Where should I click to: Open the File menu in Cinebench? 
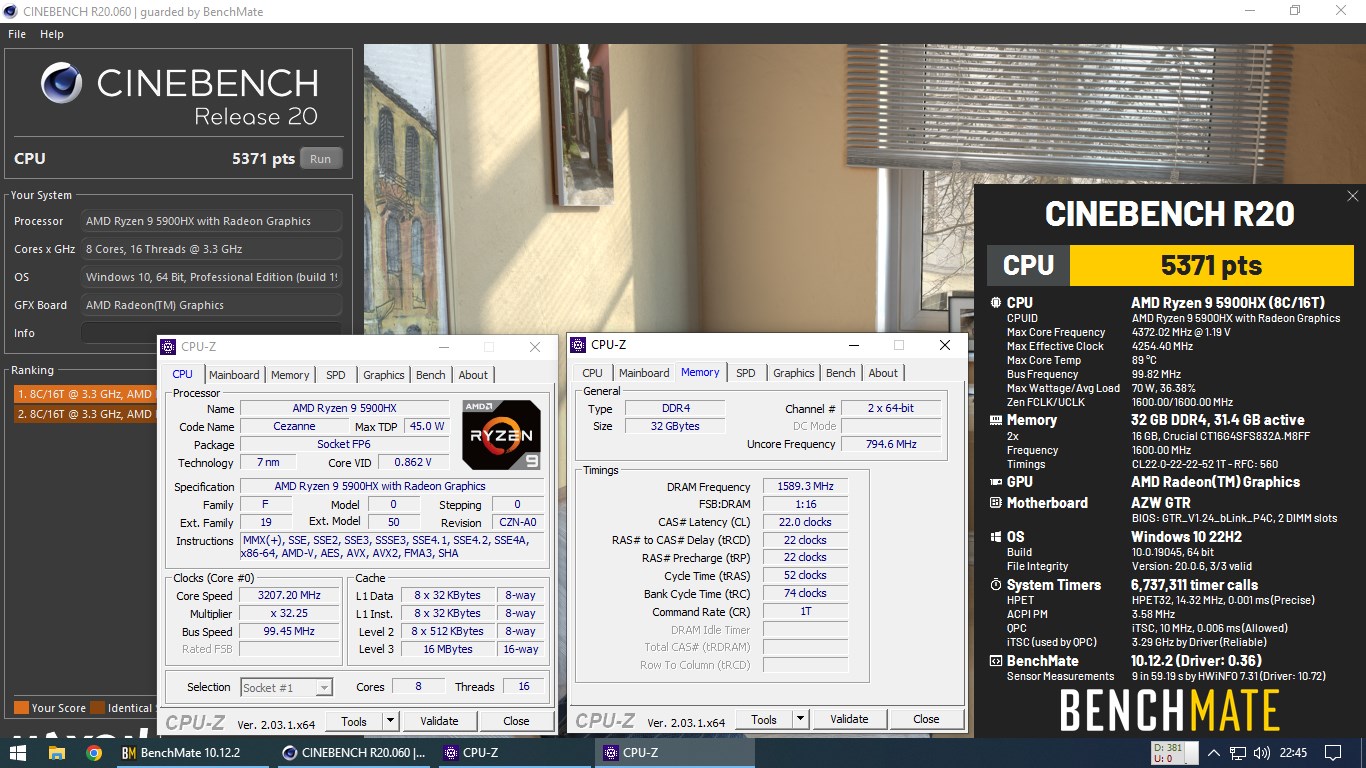point(17,34)
